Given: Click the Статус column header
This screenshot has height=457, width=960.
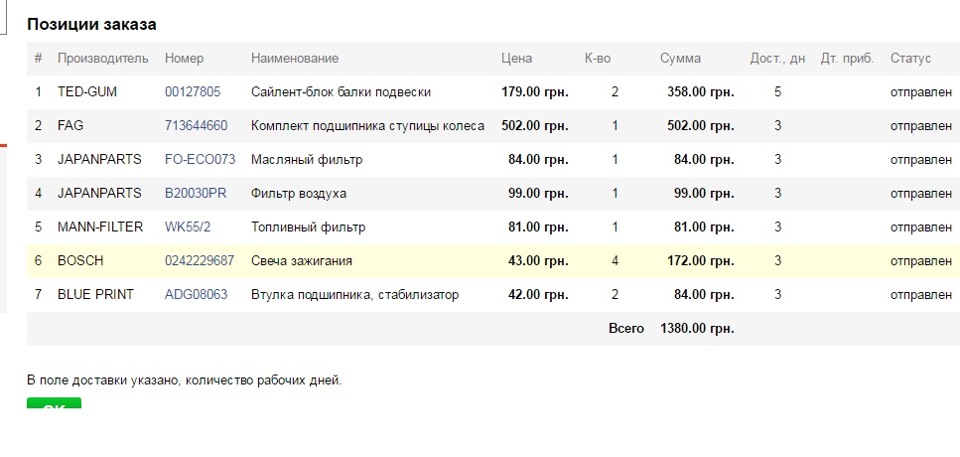Looking at the screenshot, I should (910, 58).
